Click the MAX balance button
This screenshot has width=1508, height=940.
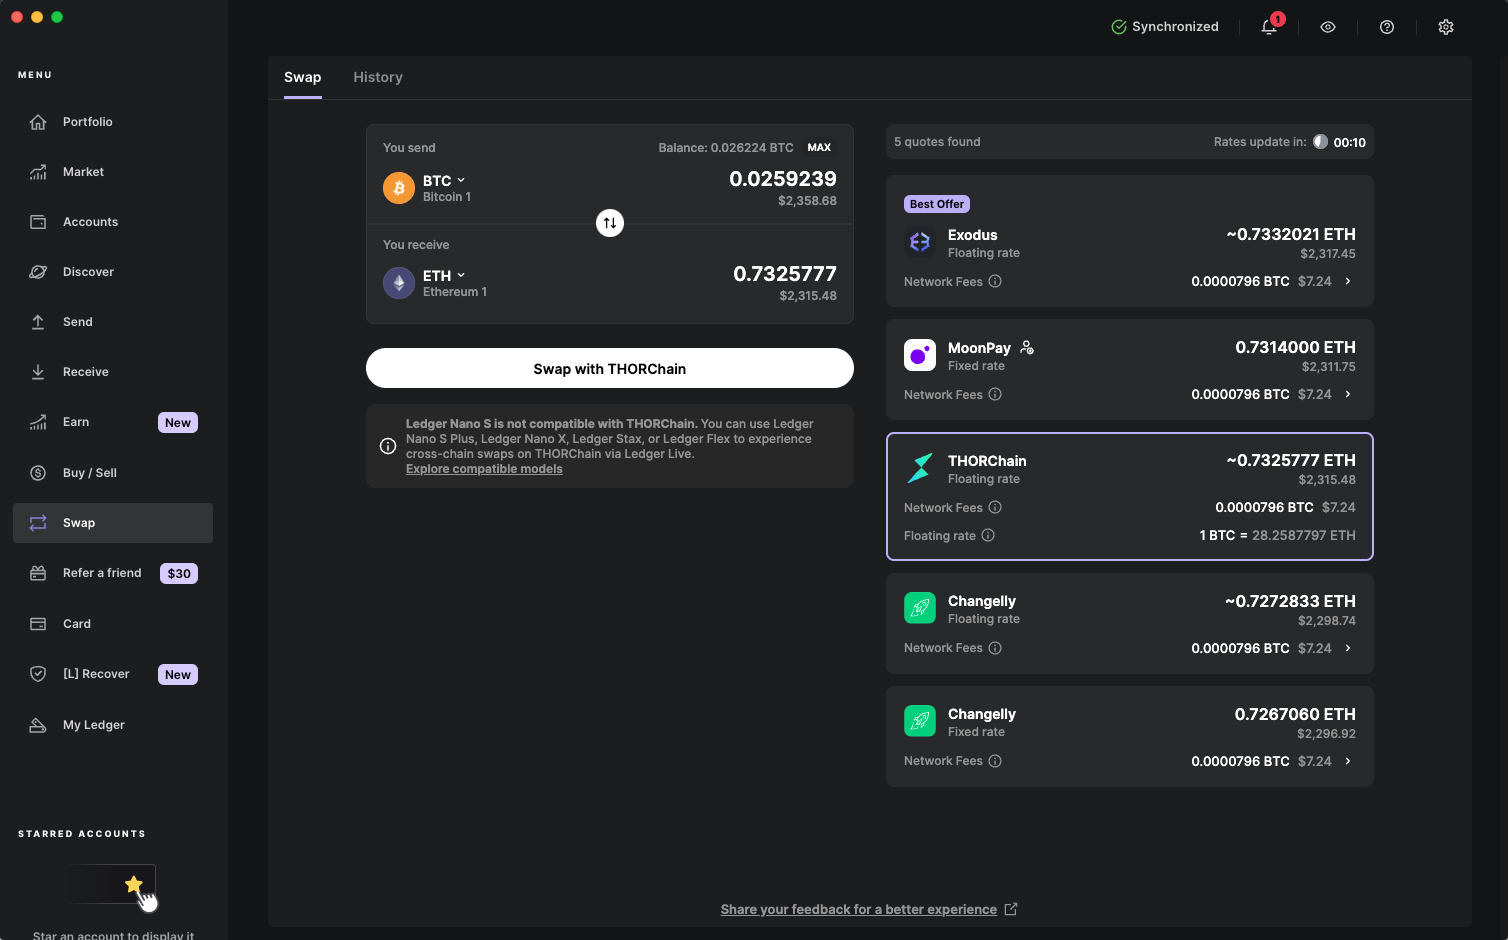coord(819,147)
